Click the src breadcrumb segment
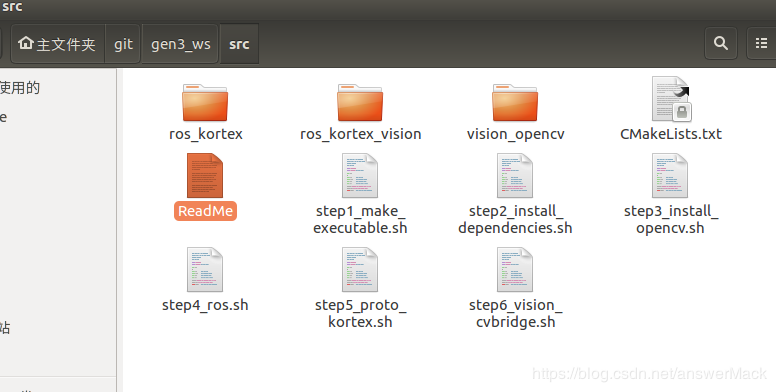This screenshot has height=392, width=776. [x=239, y=44]
